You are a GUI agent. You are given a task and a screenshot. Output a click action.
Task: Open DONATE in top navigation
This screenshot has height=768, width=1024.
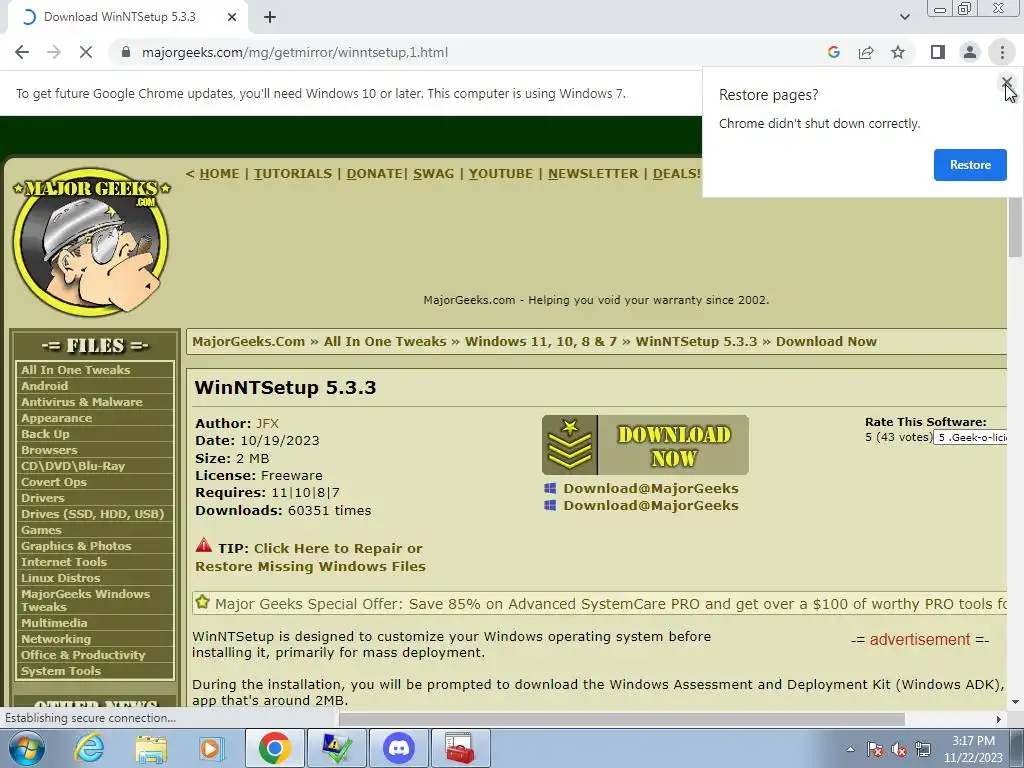374,174
